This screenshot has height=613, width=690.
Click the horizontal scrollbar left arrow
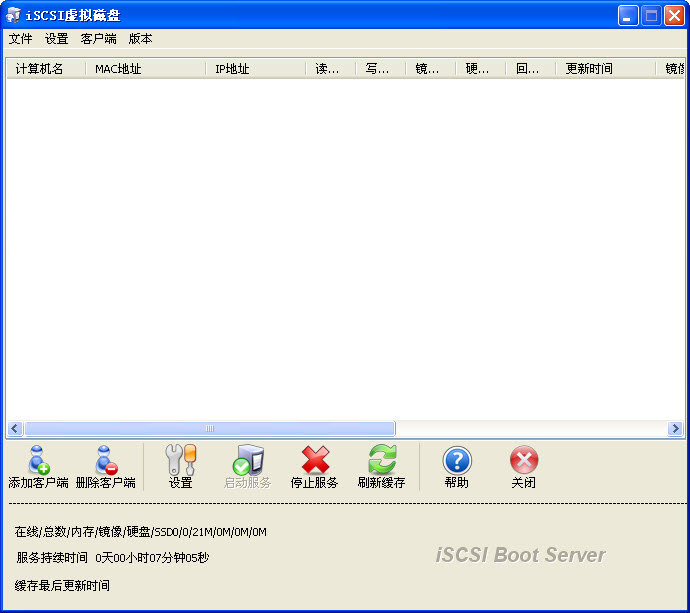[15, 428]
